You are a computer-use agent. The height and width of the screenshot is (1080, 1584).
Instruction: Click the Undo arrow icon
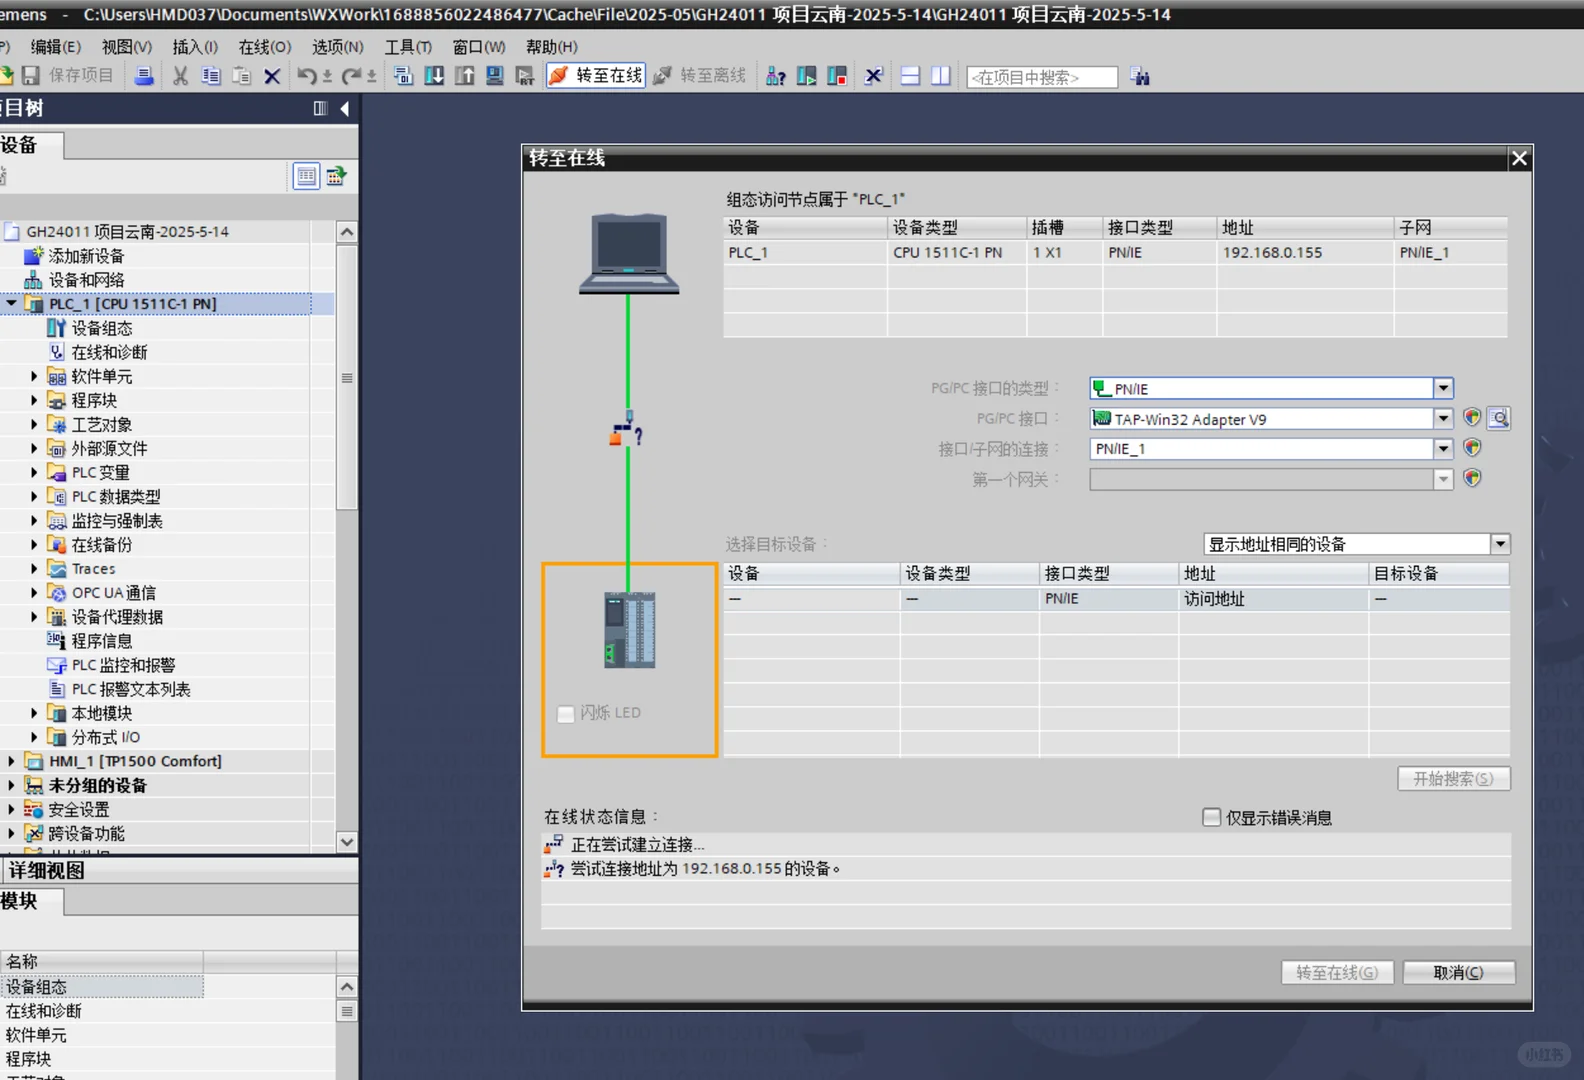point(306,76)
